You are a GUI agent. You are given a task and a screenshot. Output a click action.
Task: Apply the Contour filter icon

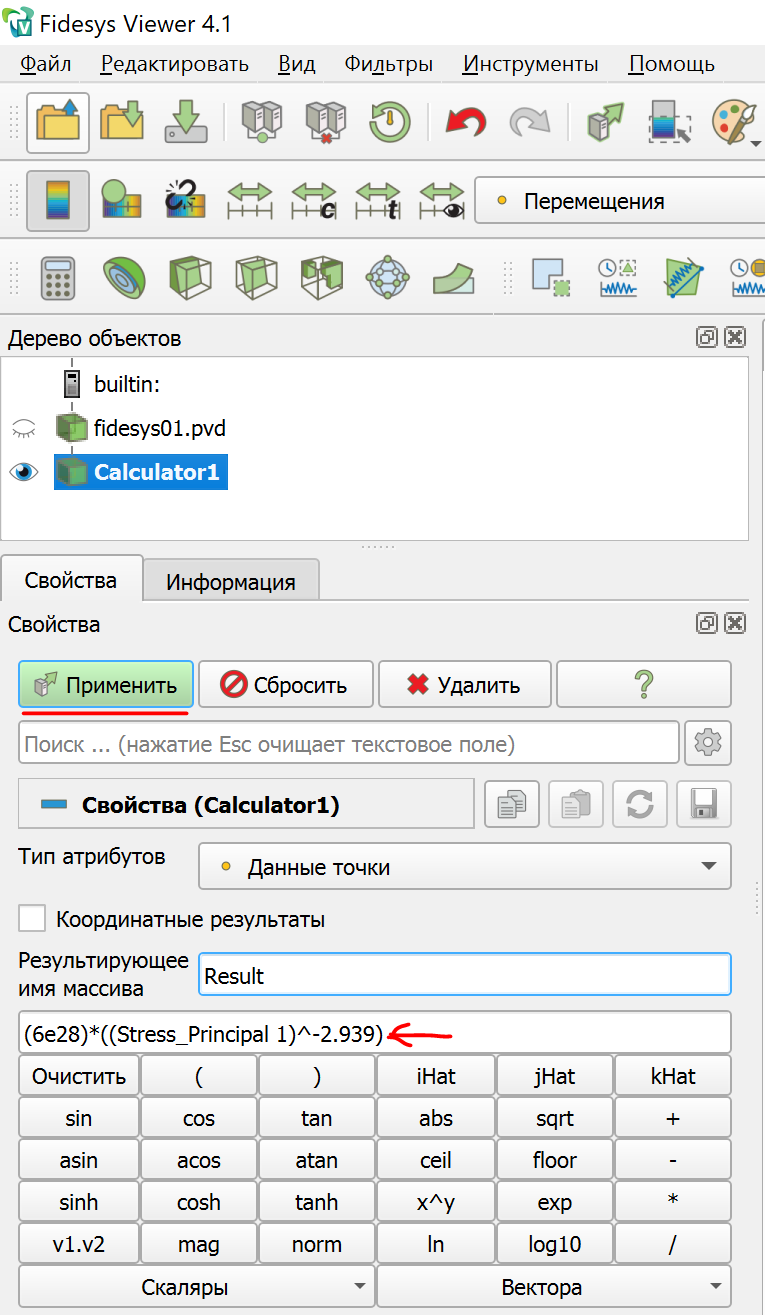pos(123,277)
